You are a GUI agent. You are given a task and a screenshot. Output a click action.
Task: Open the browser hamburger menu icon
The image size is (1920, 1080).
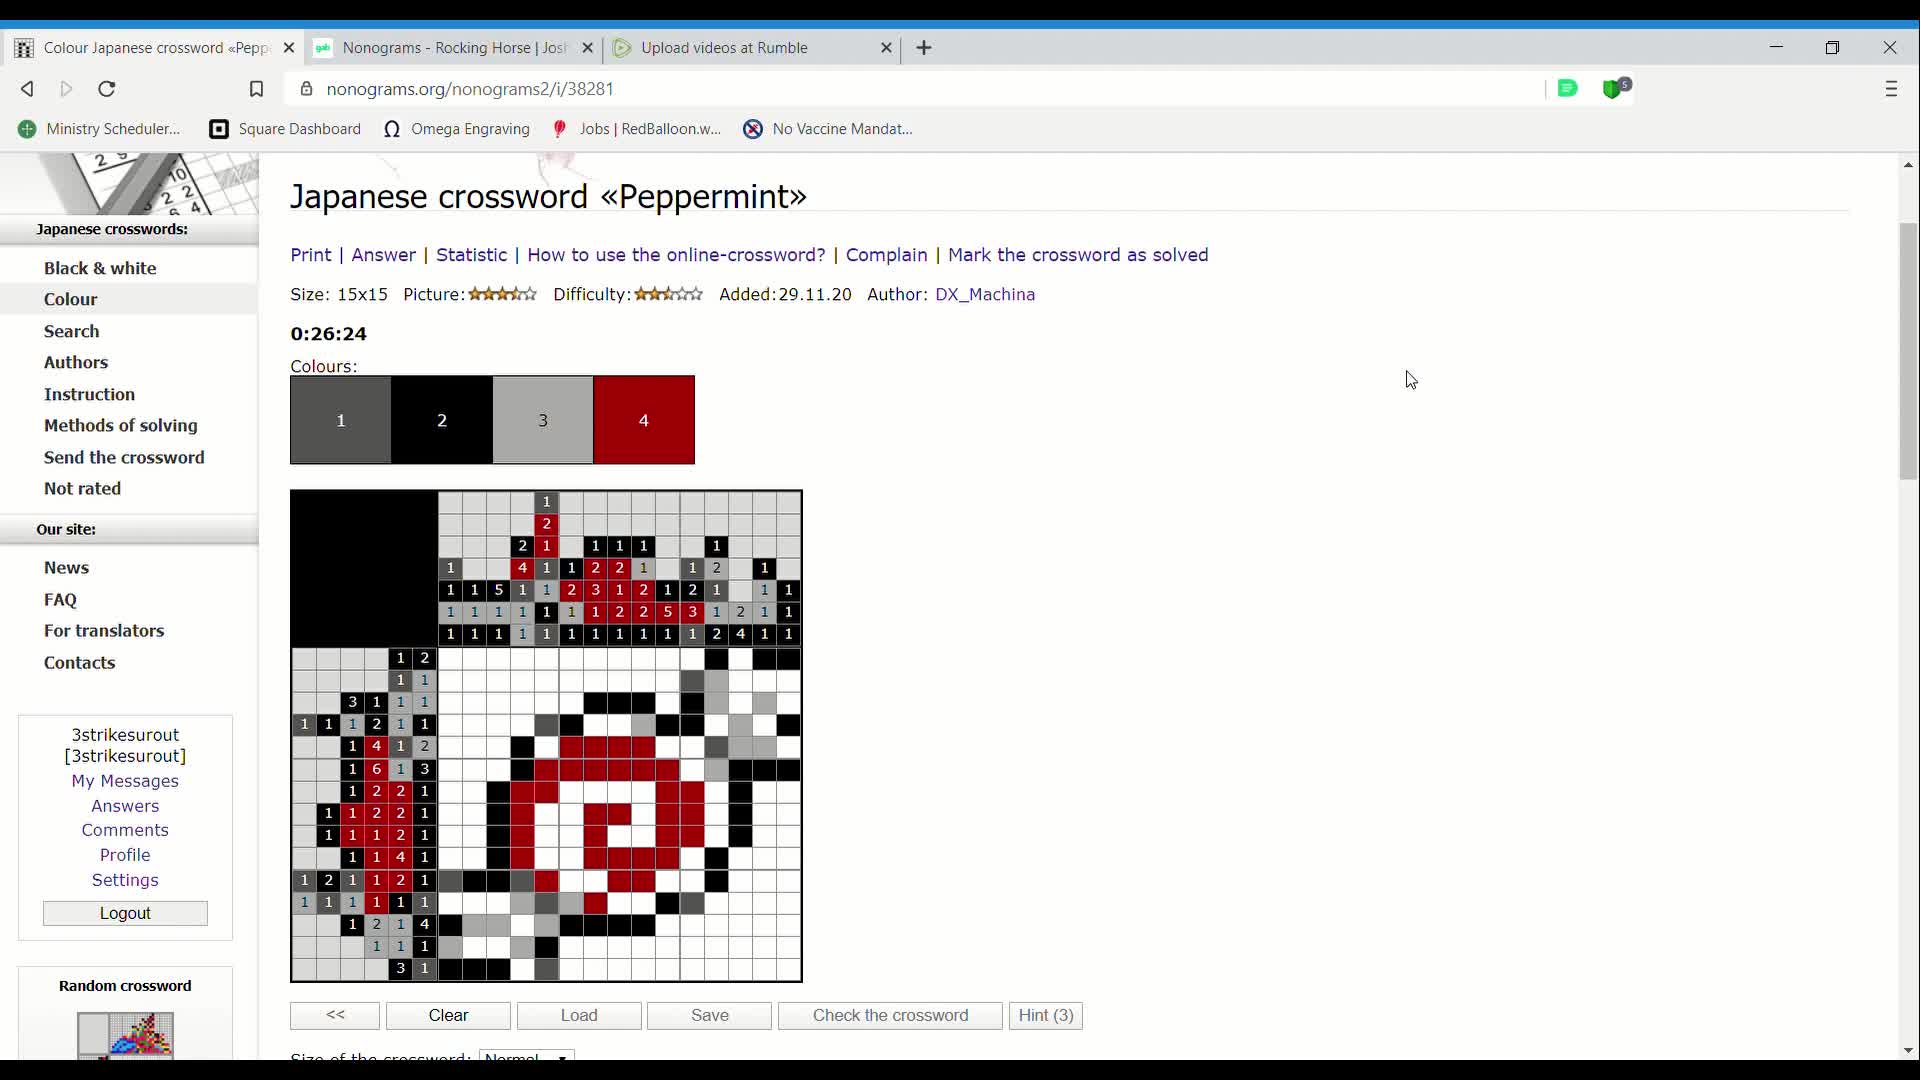click(1890, 89)
